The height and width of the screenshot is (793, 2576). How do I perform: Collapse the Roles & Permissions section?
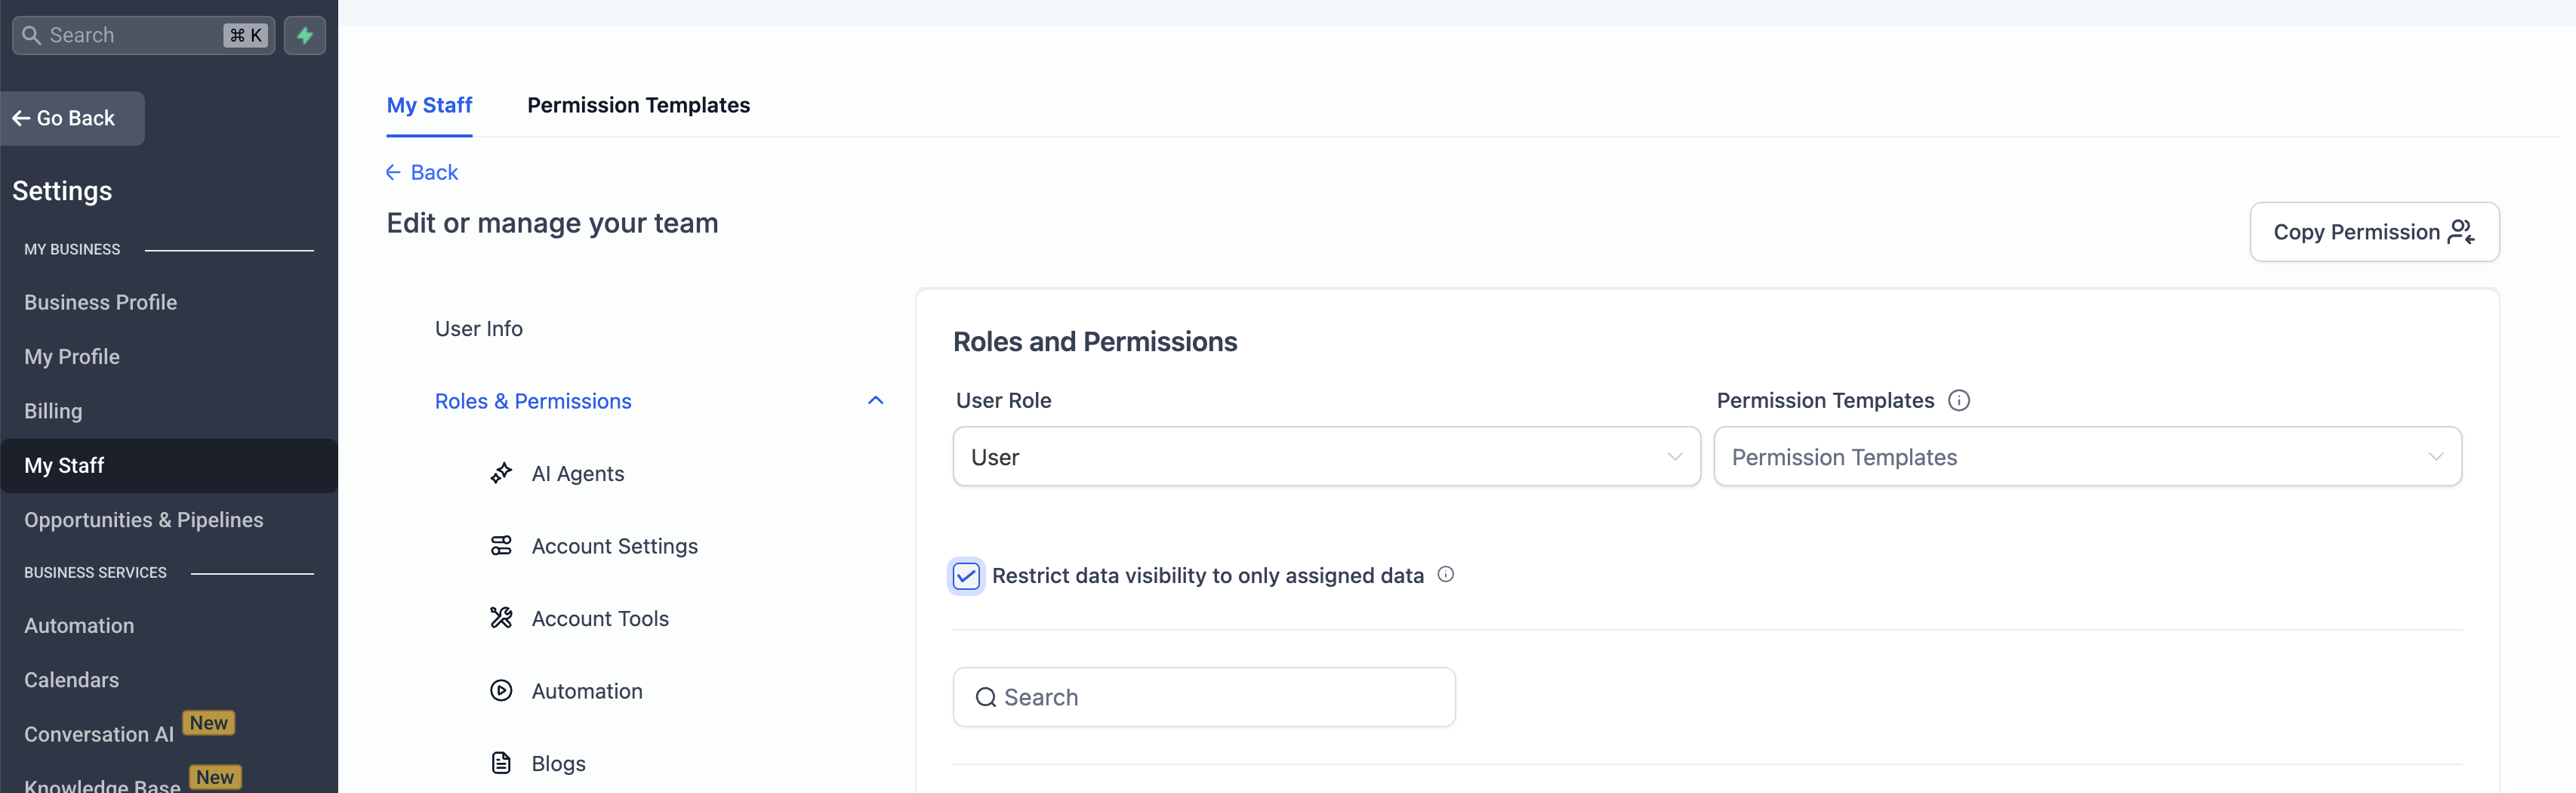[x=875, y=401]
